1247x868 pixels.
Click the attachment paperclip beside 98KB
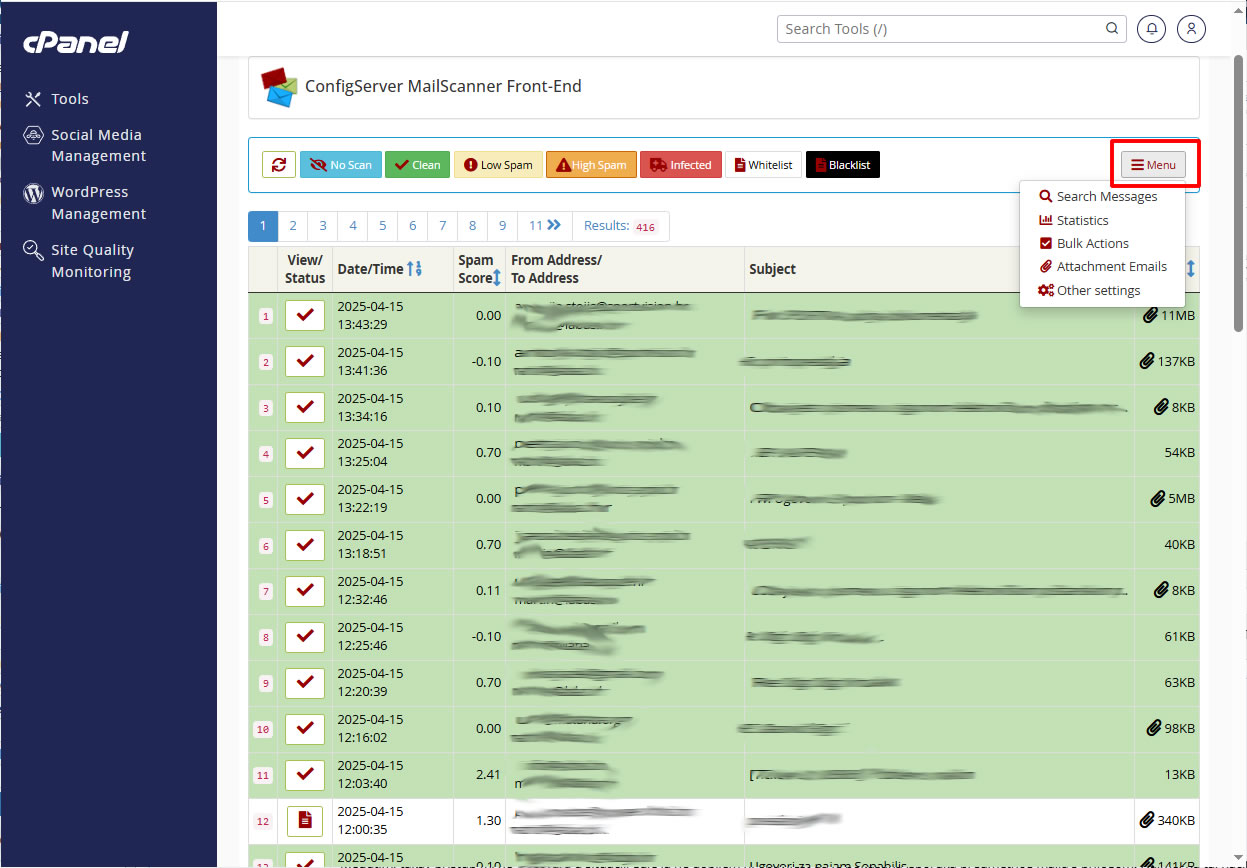point(1153,729)
